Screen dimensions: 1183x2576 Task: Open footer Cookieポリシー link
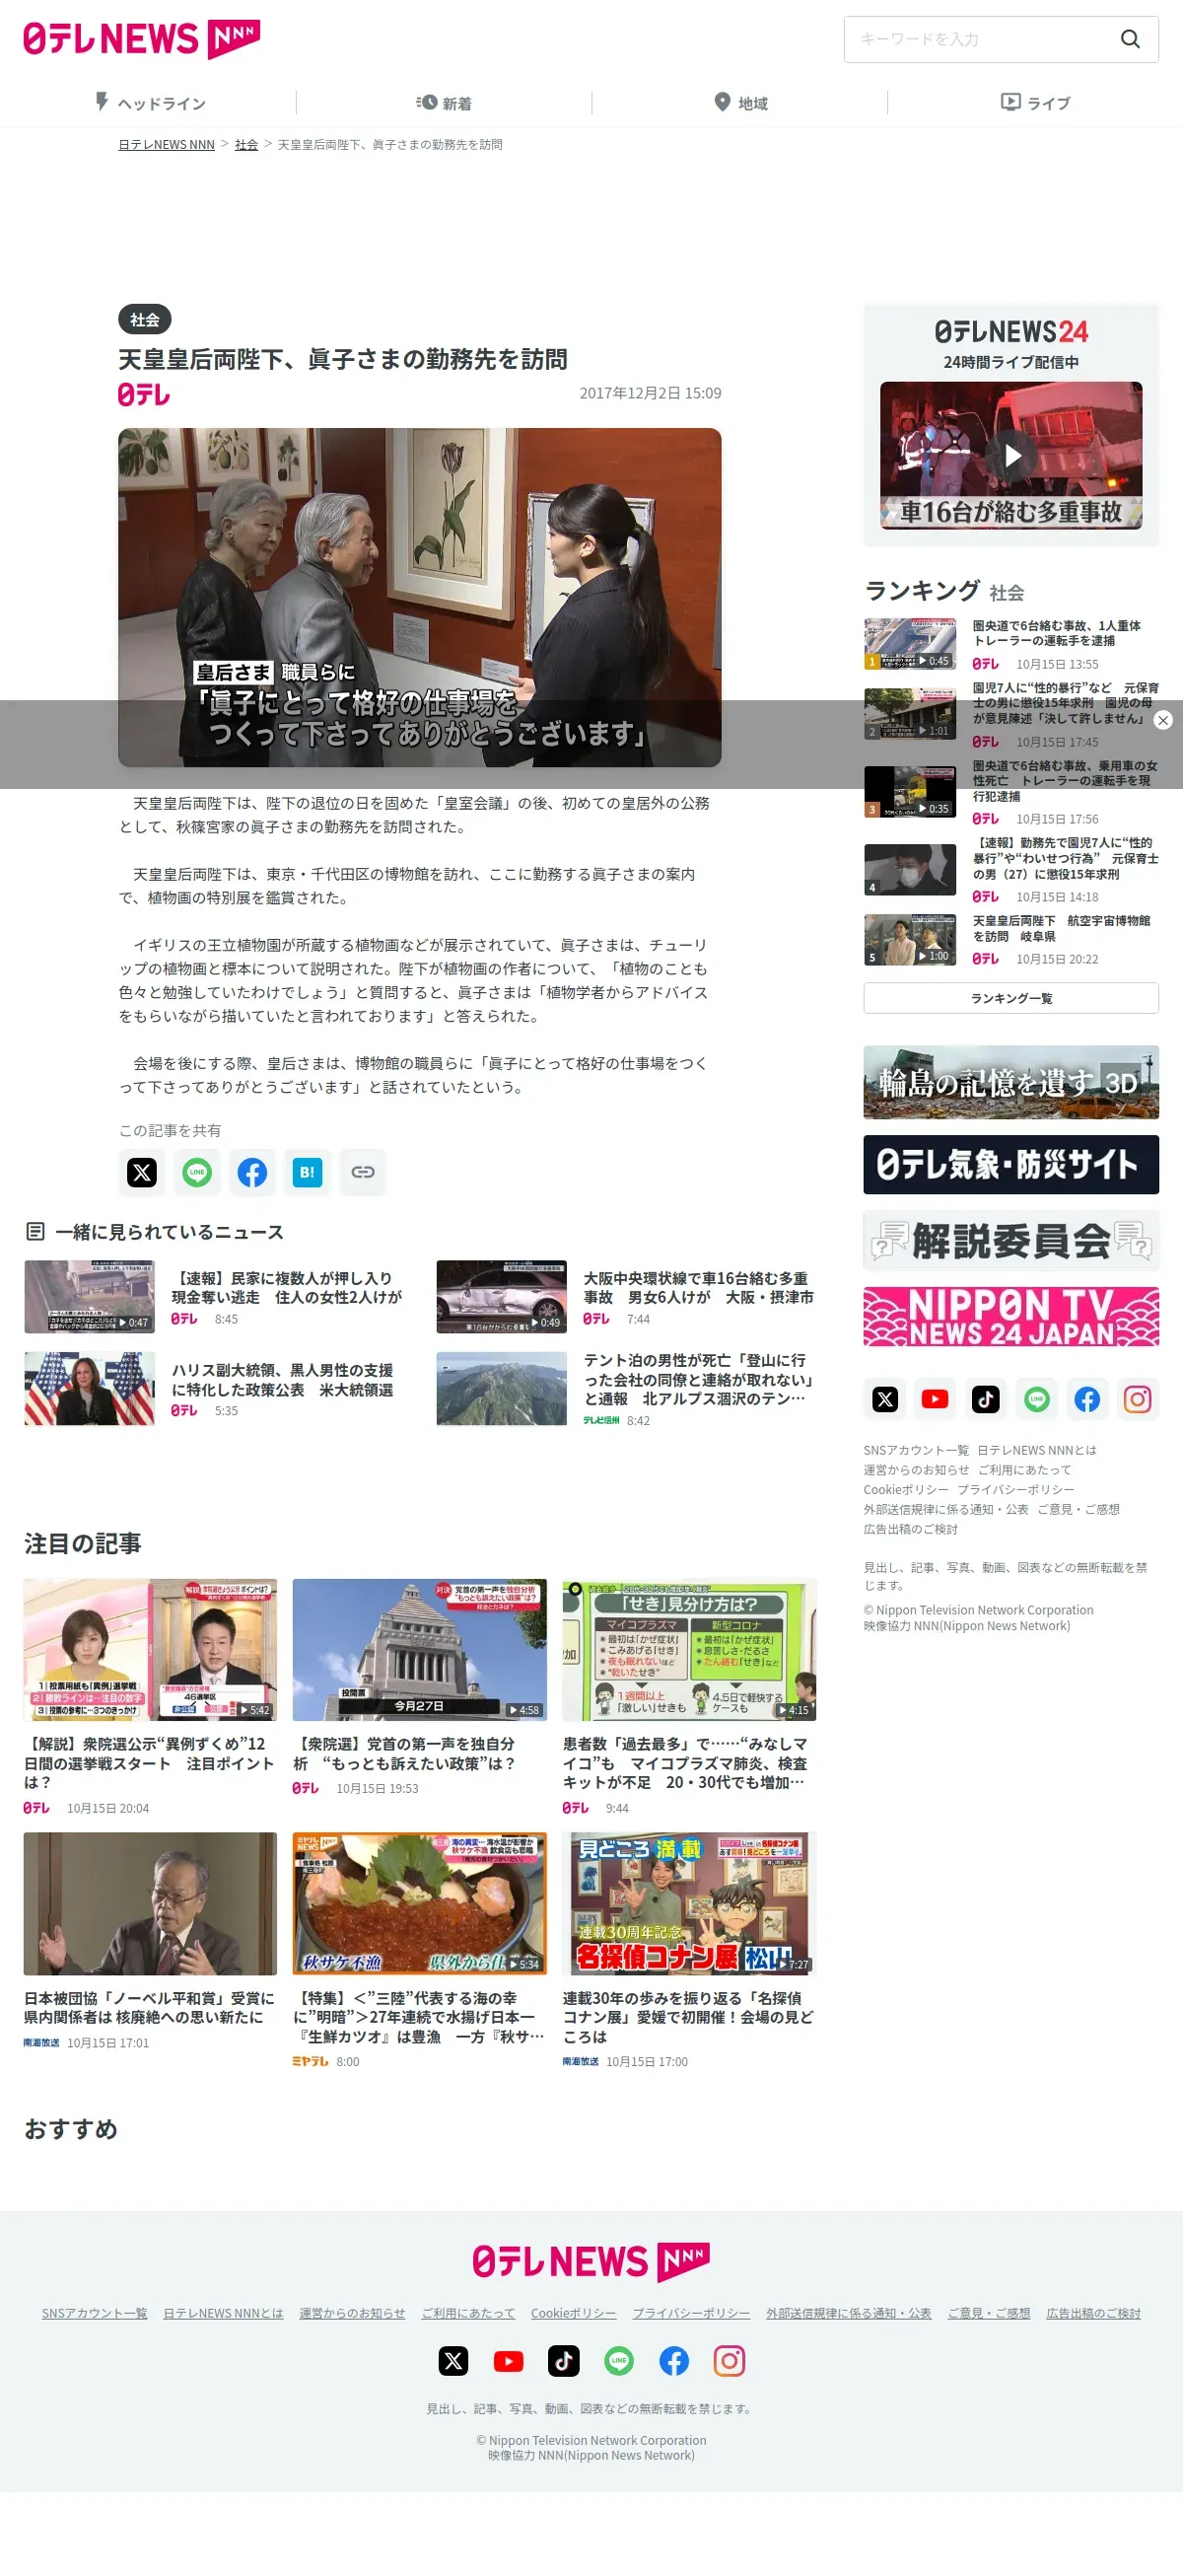(x=573, y=2313)
